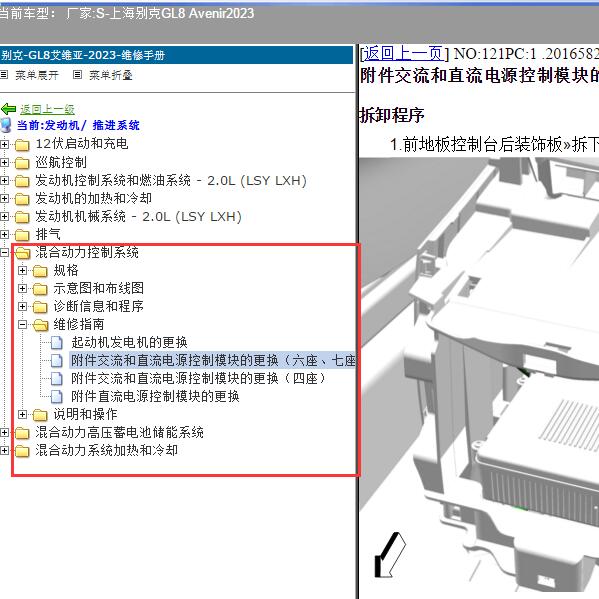The height and width of the screenshot is (599, 599).
Task: Click the 维修指南 open folder icon
Action: click(40, 325)
